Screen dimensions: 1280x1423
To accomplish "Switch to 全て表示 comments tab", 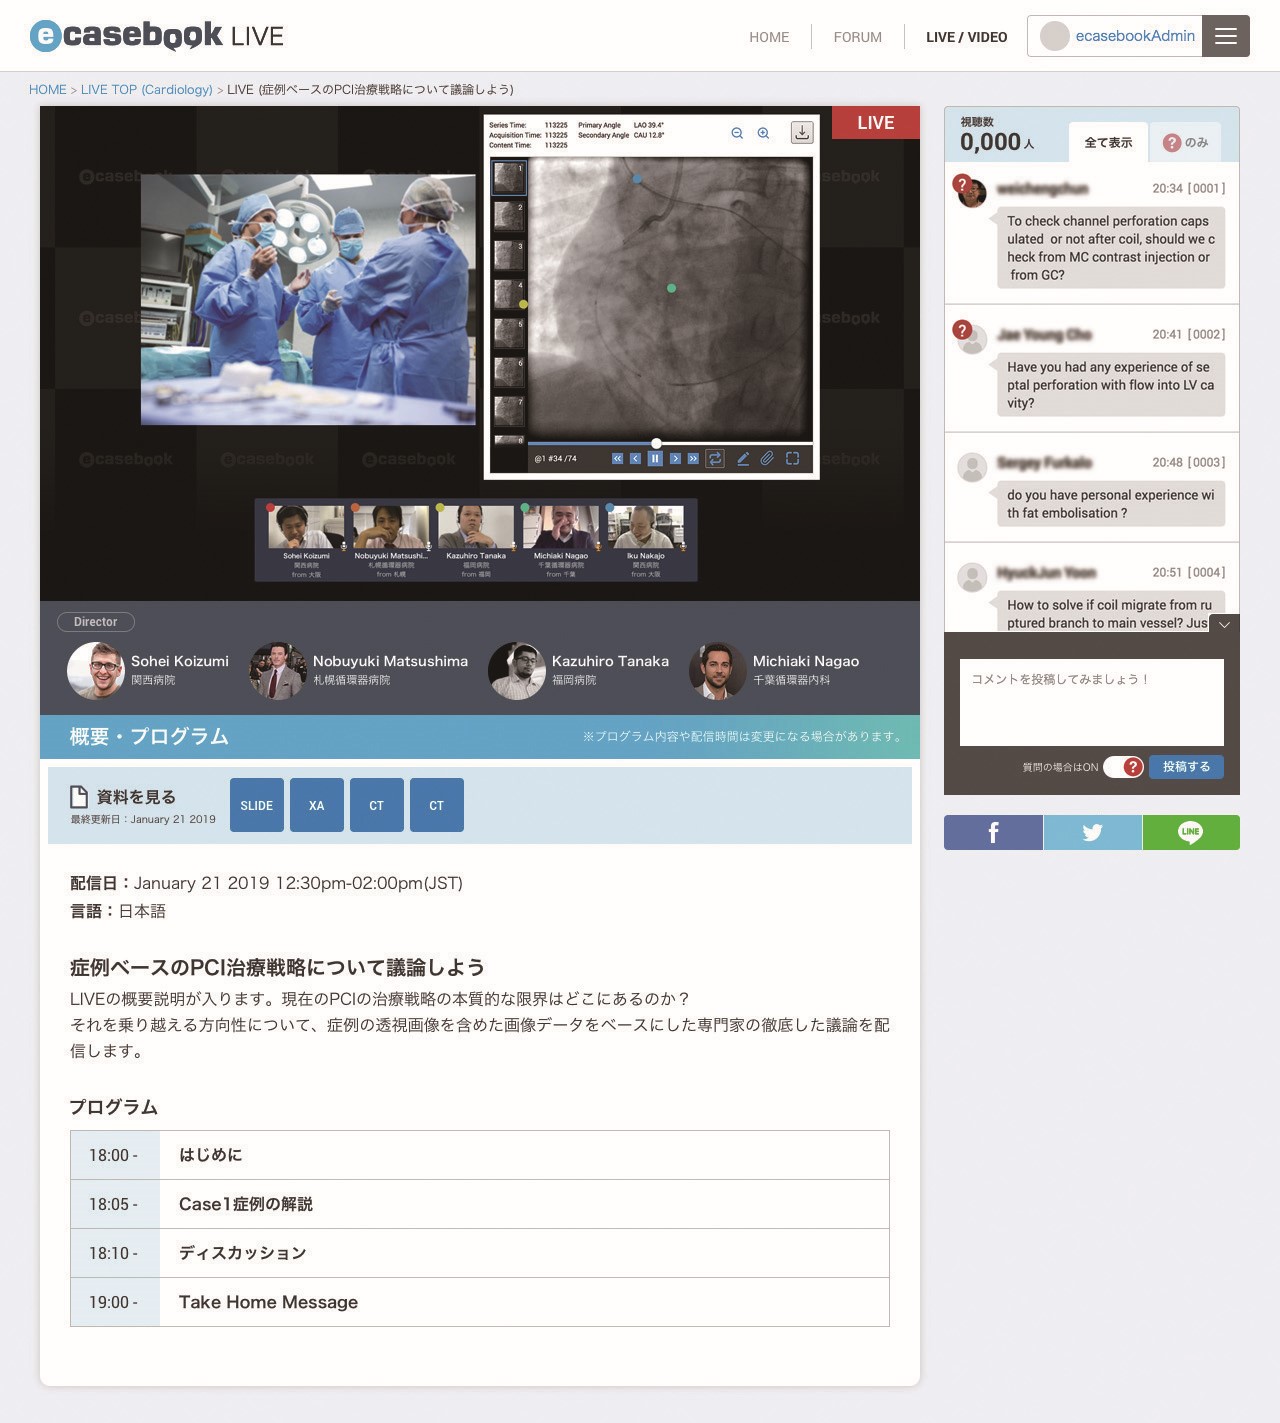I will [x=1108, y=143].
